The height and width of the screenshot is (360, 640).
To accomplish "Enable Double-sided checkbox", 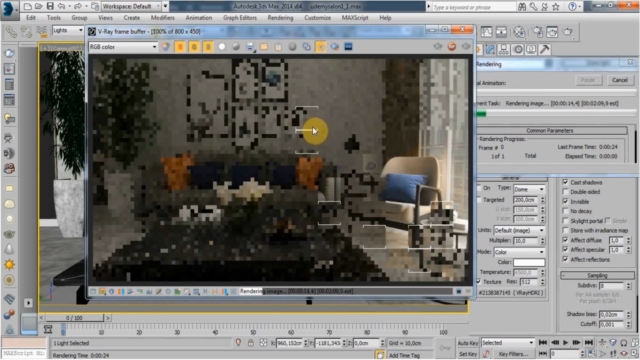I will coord(565,192).
